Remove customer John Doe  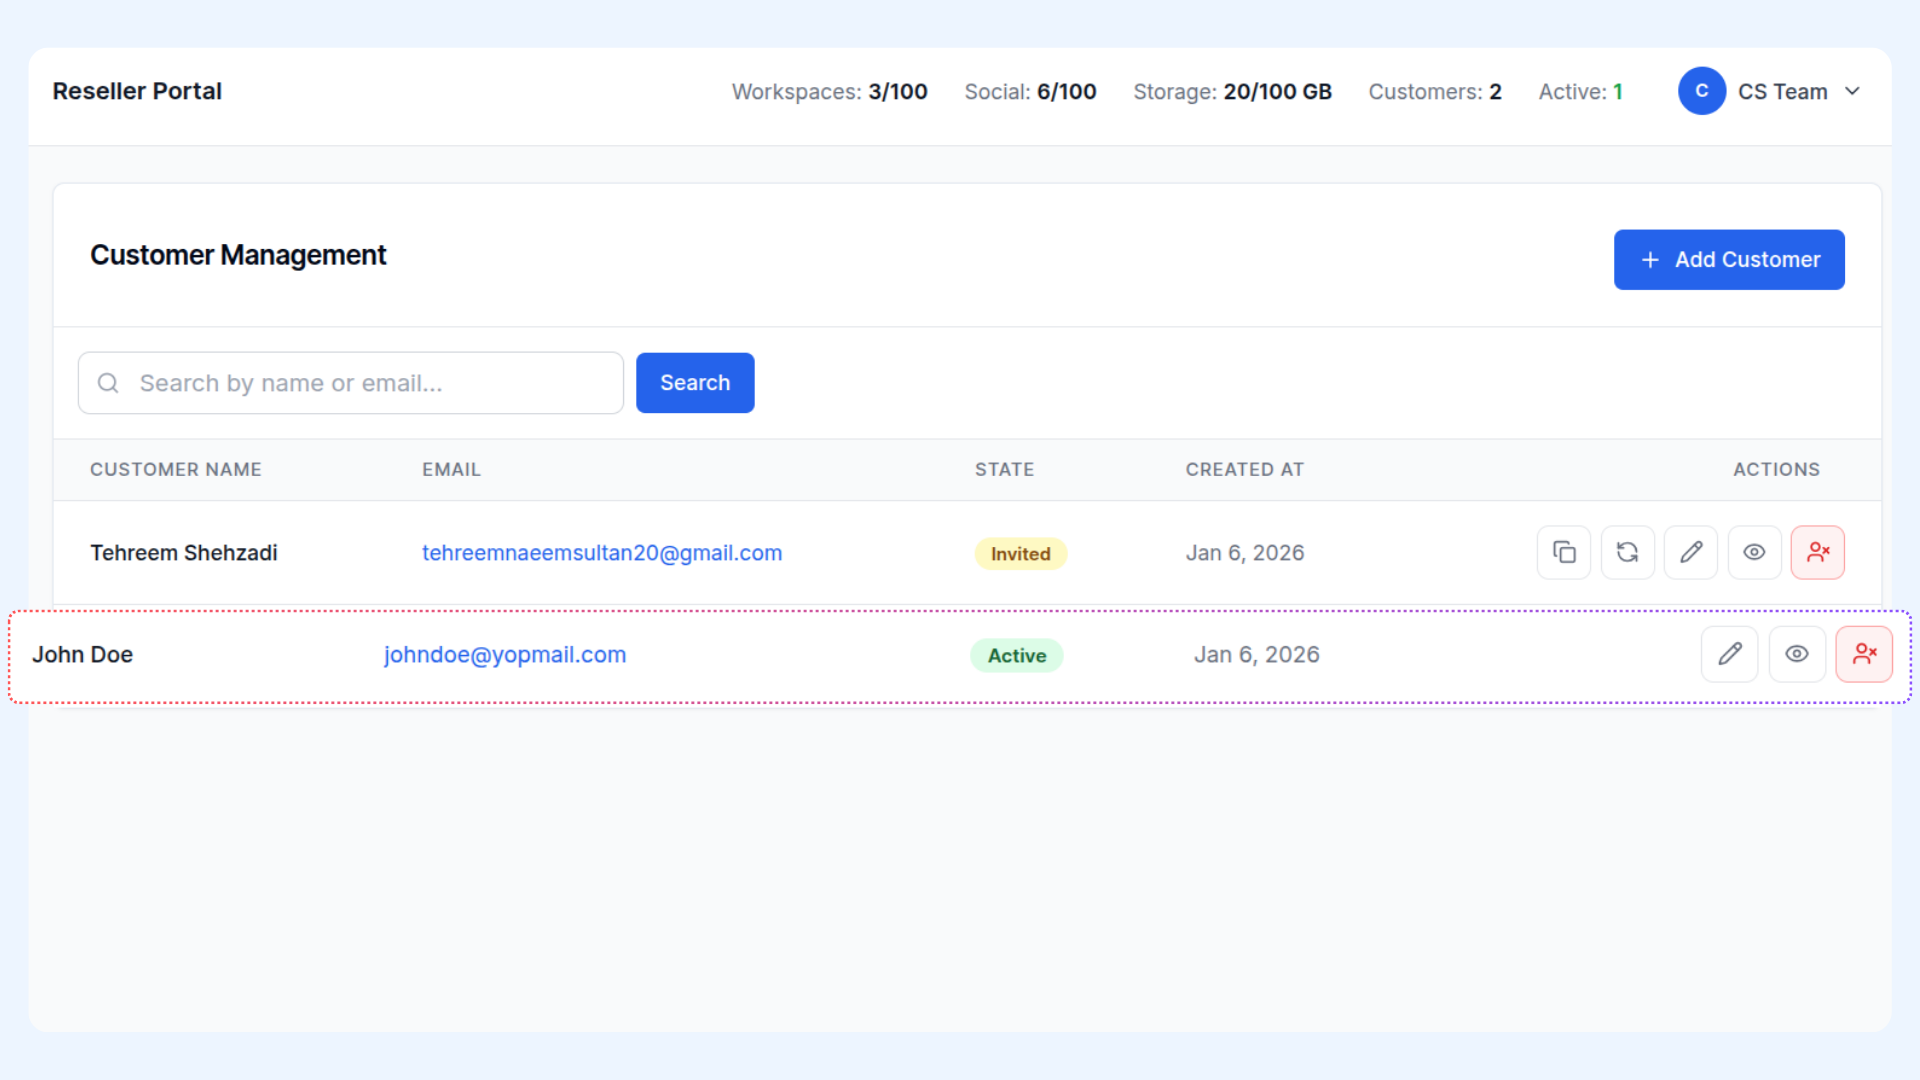click(x=1864, y=655)
